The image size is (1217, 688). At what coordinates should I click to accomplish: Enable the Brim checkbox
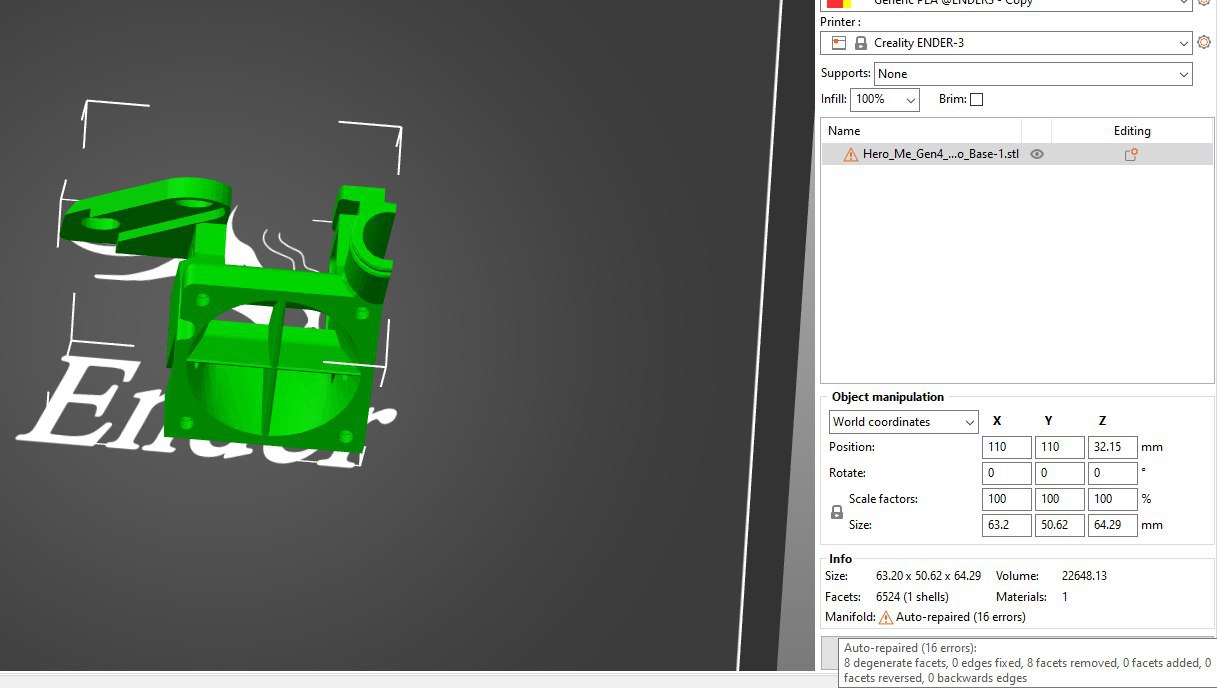(x=976, y=99)
